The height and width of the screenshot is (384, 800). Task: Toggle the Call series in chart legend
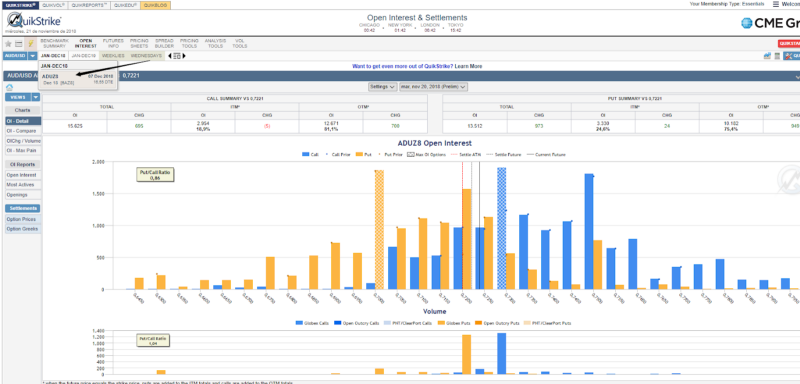tap(310, 154)
